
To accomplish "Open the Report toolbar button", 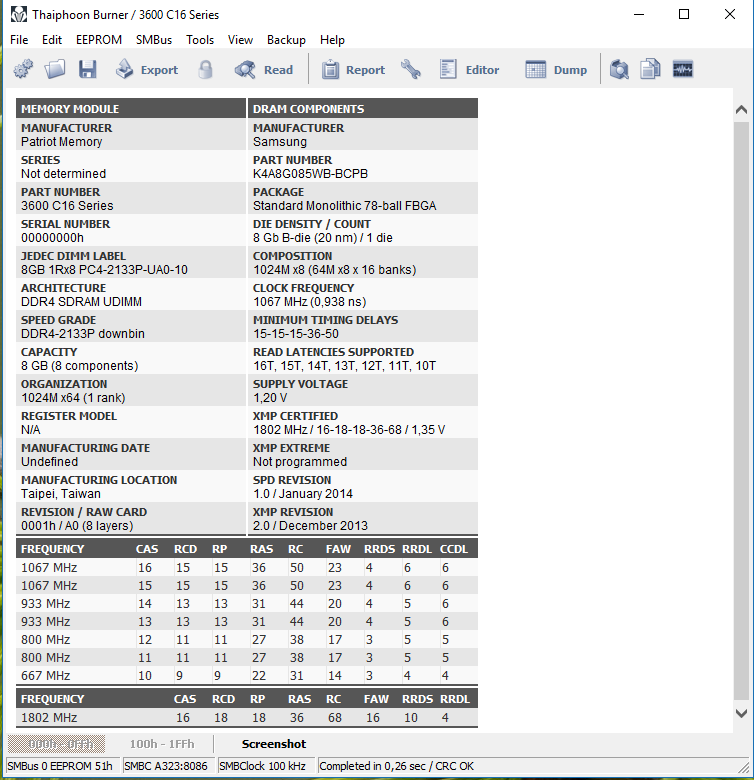I will tap(353, 69).
